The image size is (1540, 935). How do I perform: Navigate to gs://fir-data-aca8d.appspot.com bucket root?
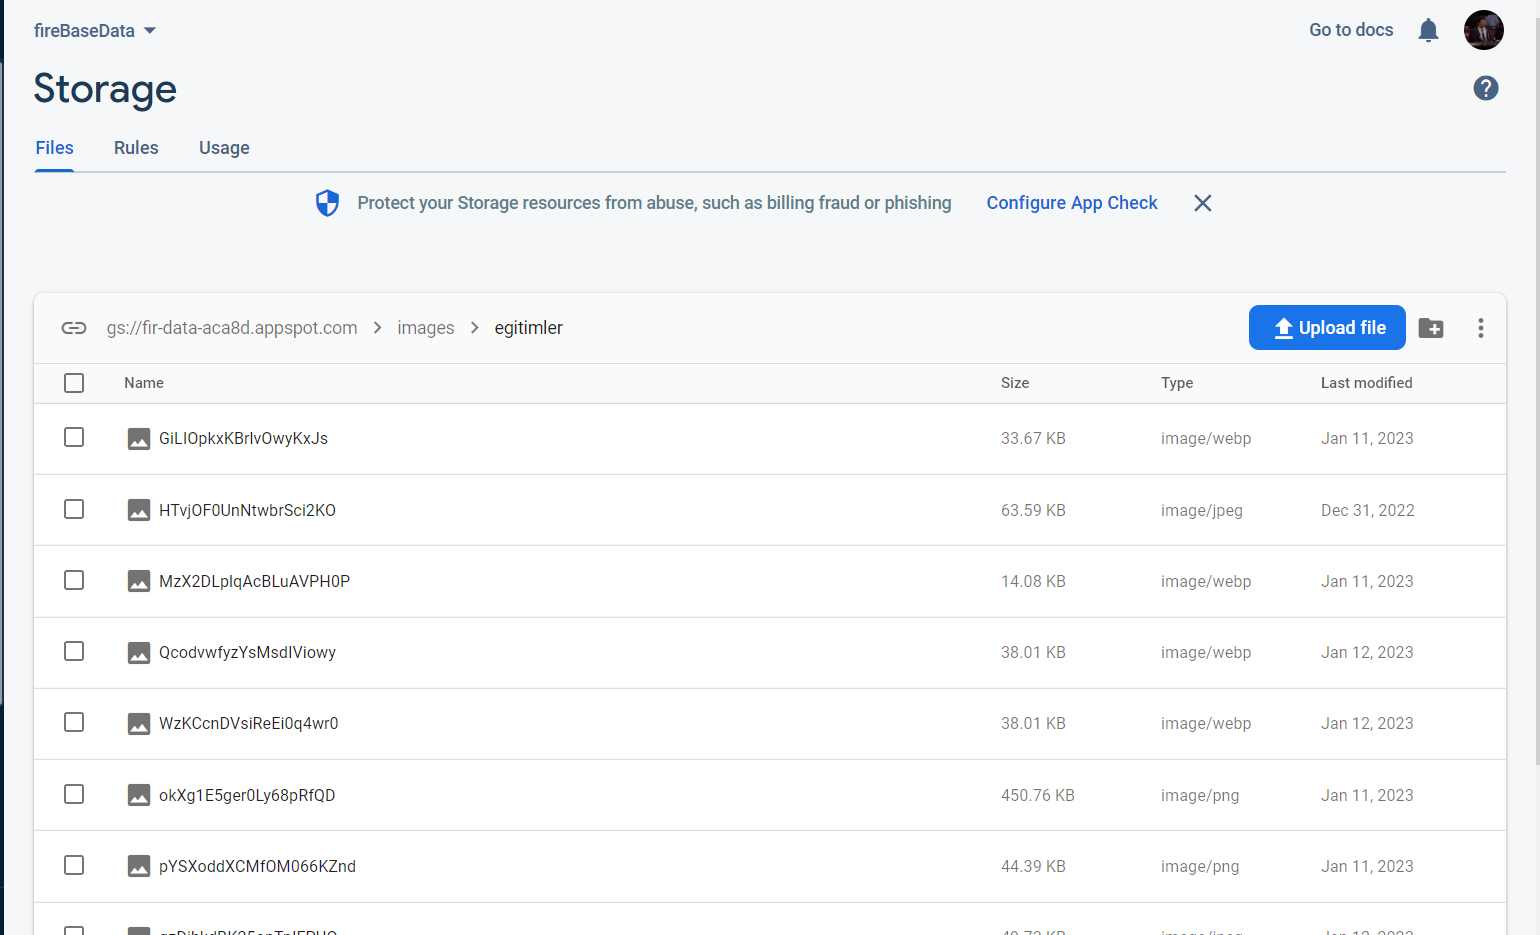tap(232, 328)
